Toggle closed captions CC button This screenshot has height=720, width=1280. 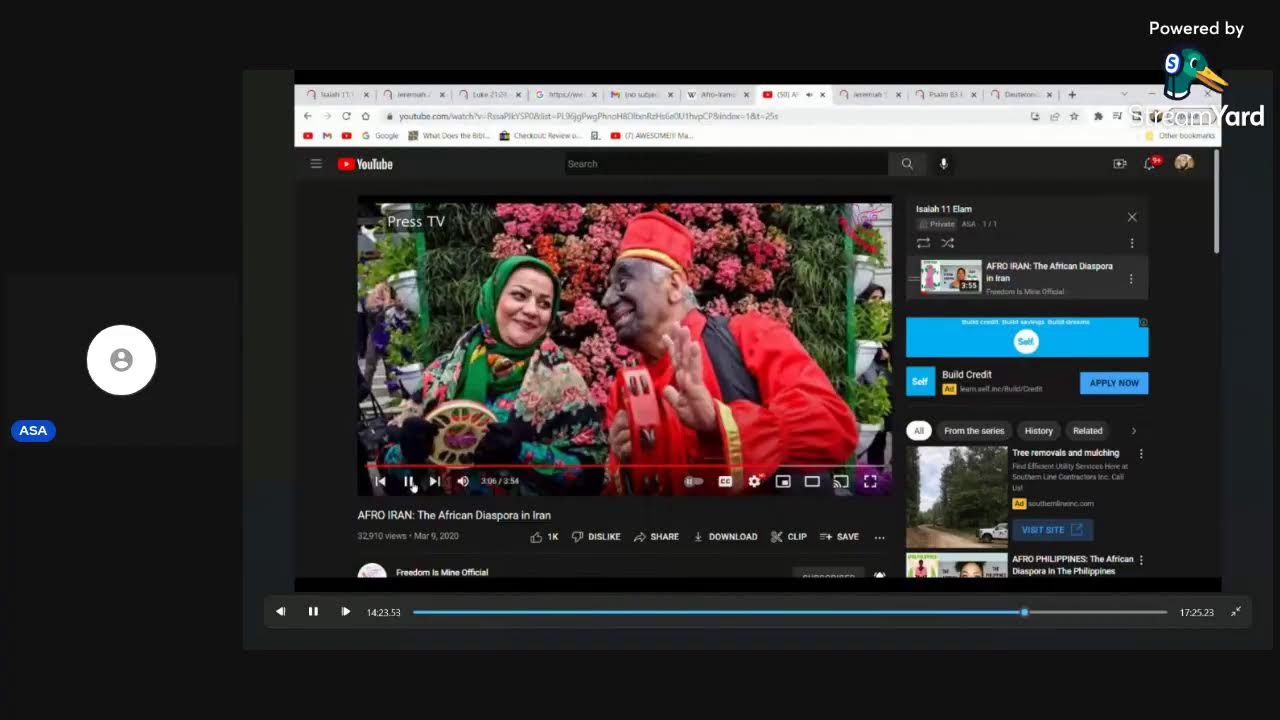pos(725,481)
